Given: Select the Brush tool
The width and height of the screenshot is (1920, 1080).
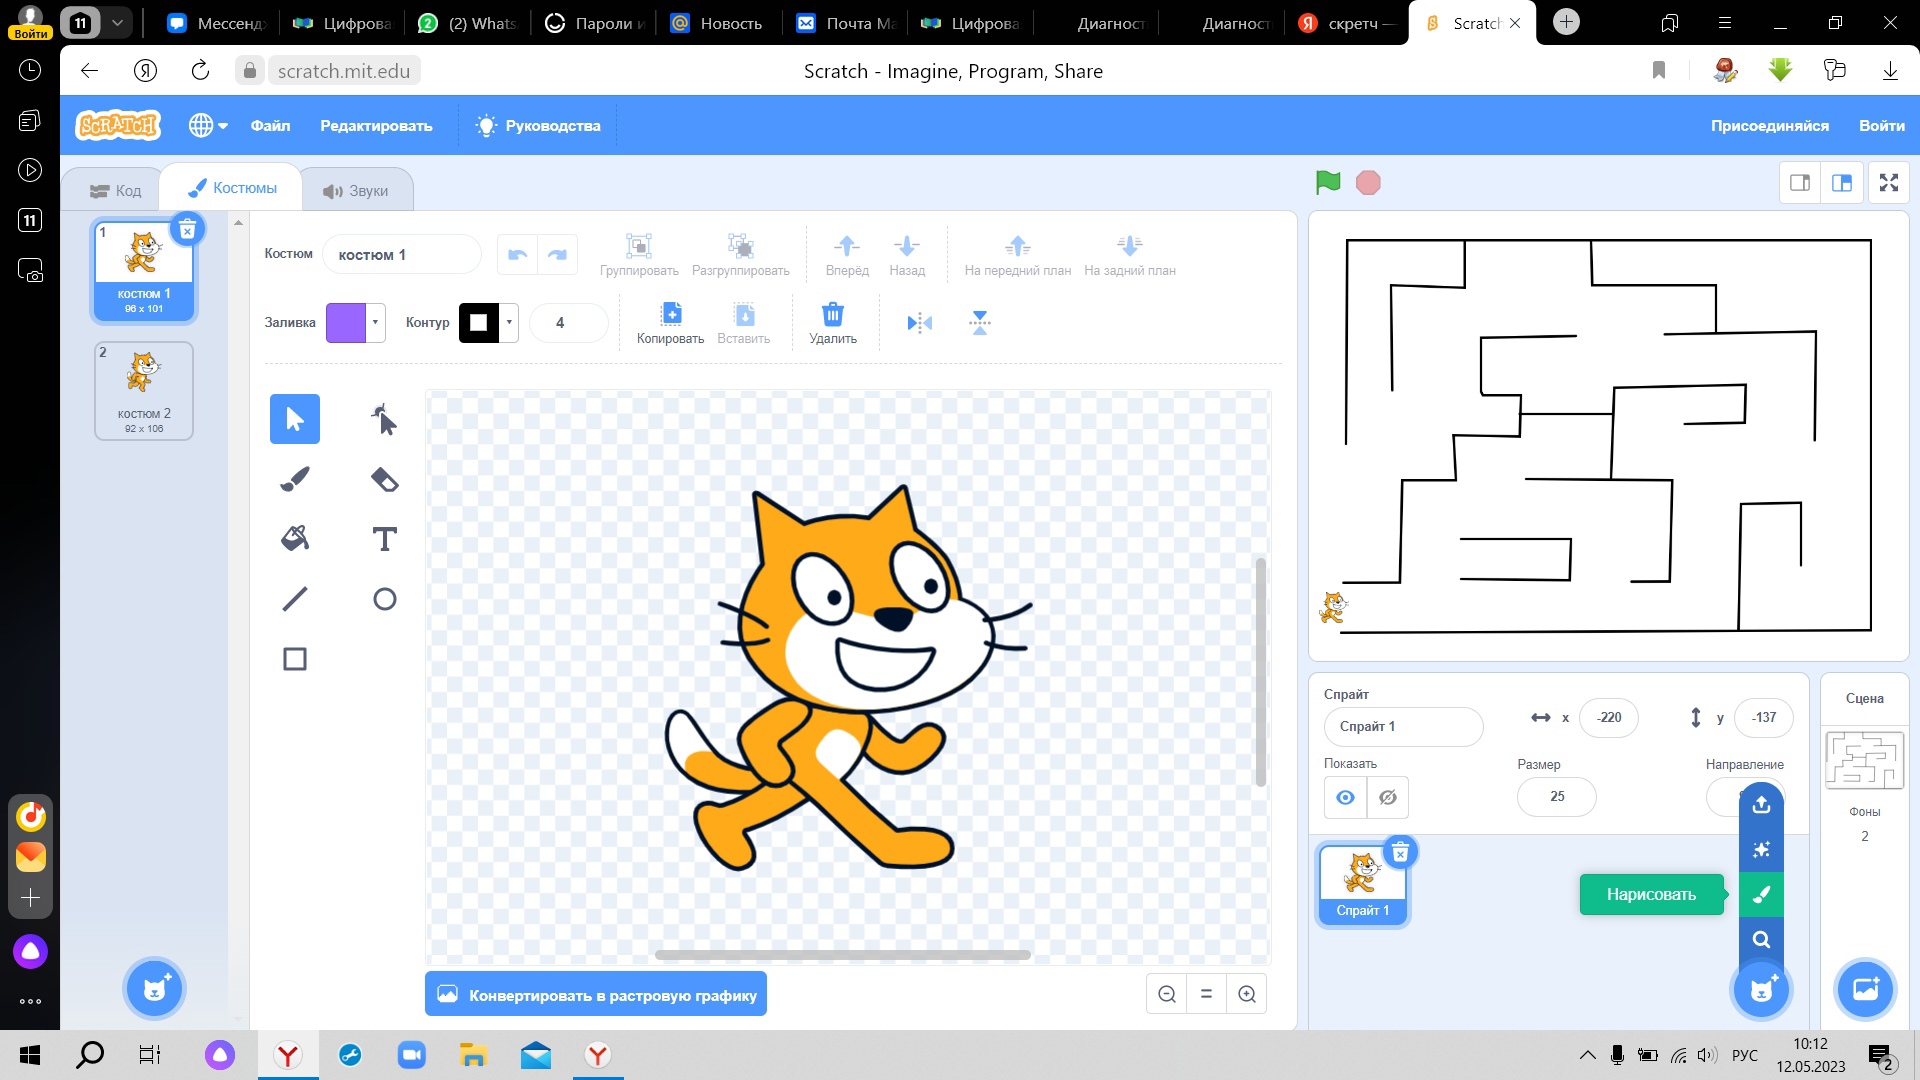Looking at the screenshot, I should coord(294,479).
